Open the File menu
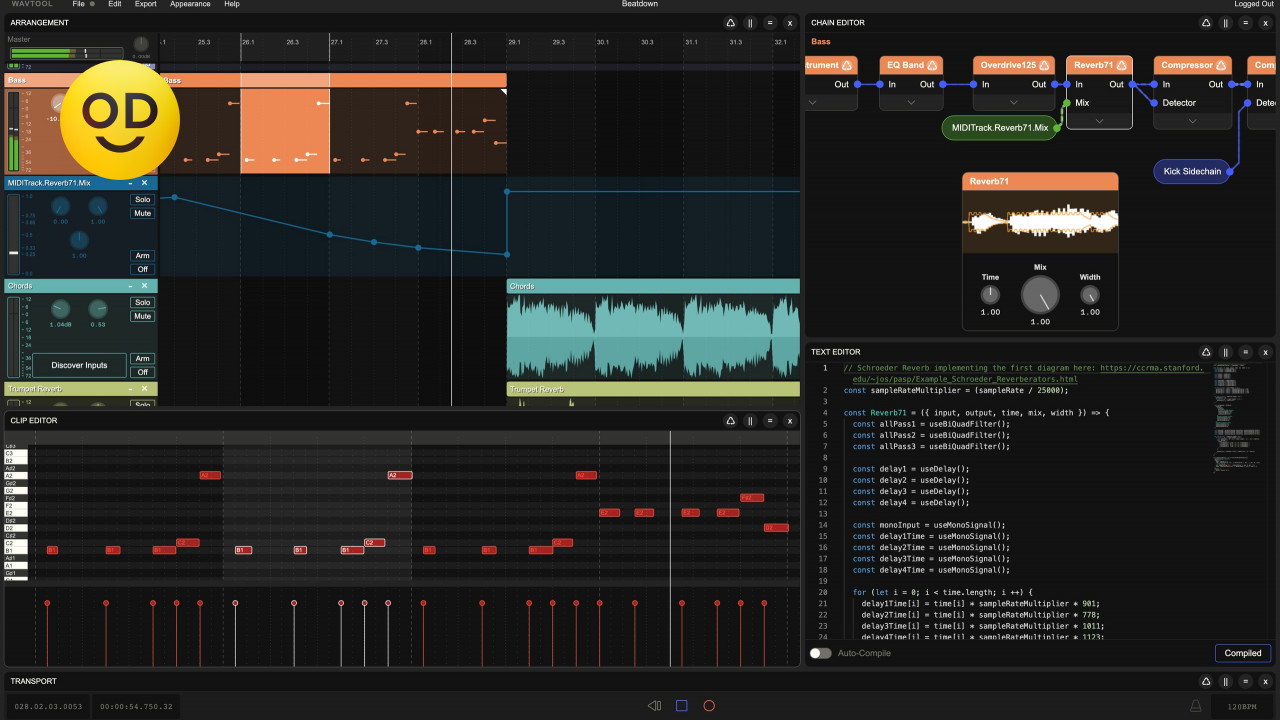 (x=79, y=4)
